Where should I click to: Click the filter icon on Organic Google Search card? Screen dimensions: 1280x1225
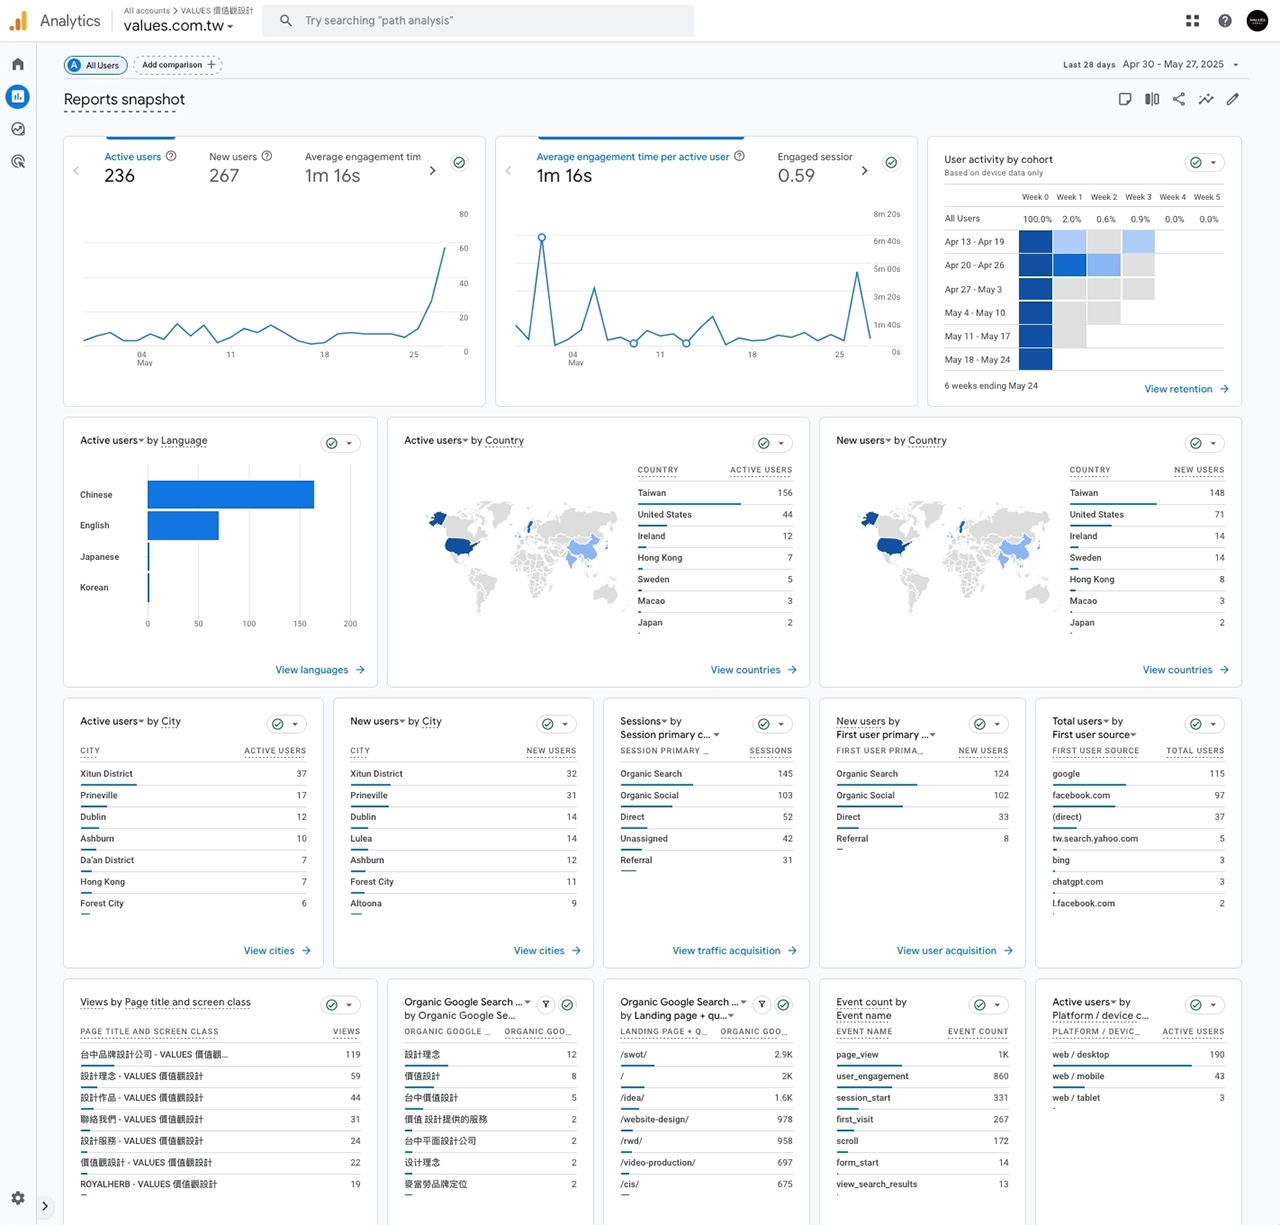coord(546,1004)
